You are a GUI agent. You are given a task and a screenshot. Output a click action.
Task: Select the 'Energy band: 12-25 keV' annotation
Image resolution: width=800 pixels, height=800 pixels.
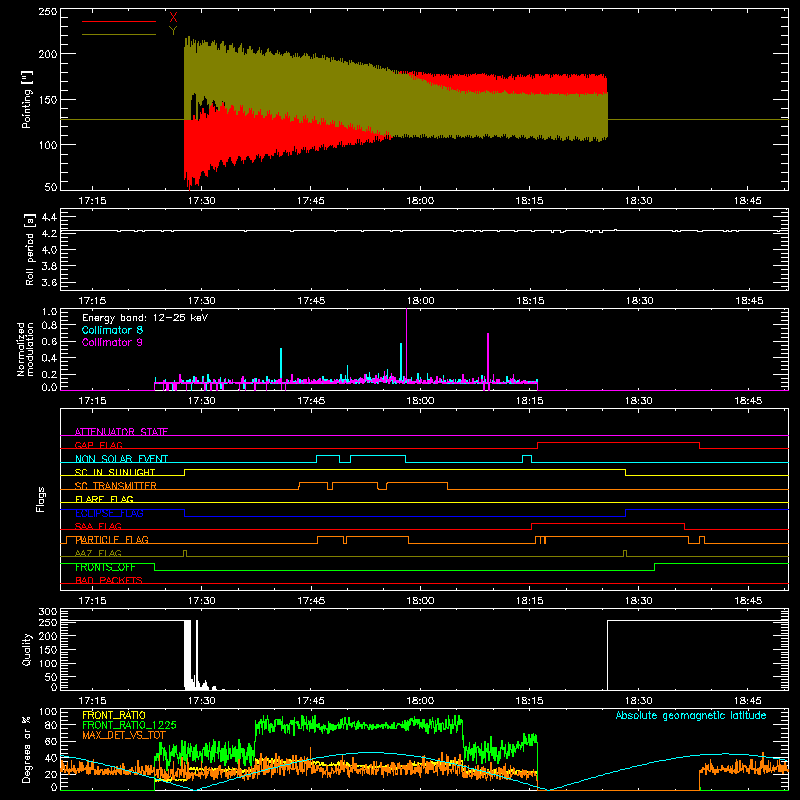[145, 318]
